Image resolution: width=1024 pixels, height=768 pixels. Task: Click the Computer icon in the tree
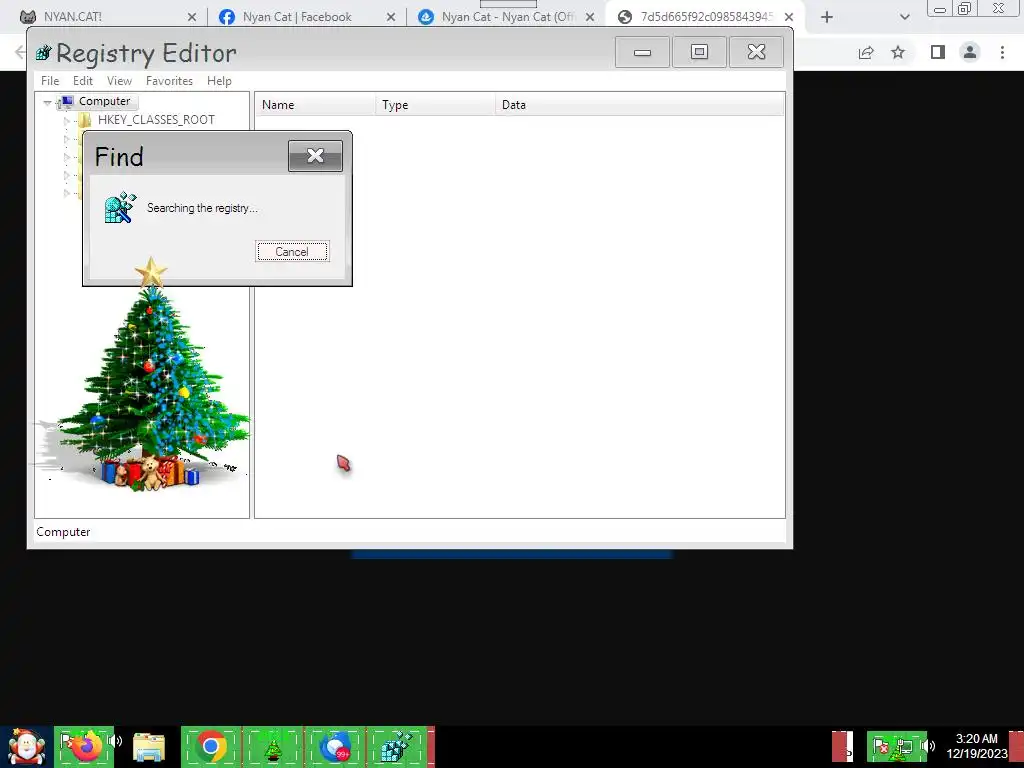(x=65, y=101)
